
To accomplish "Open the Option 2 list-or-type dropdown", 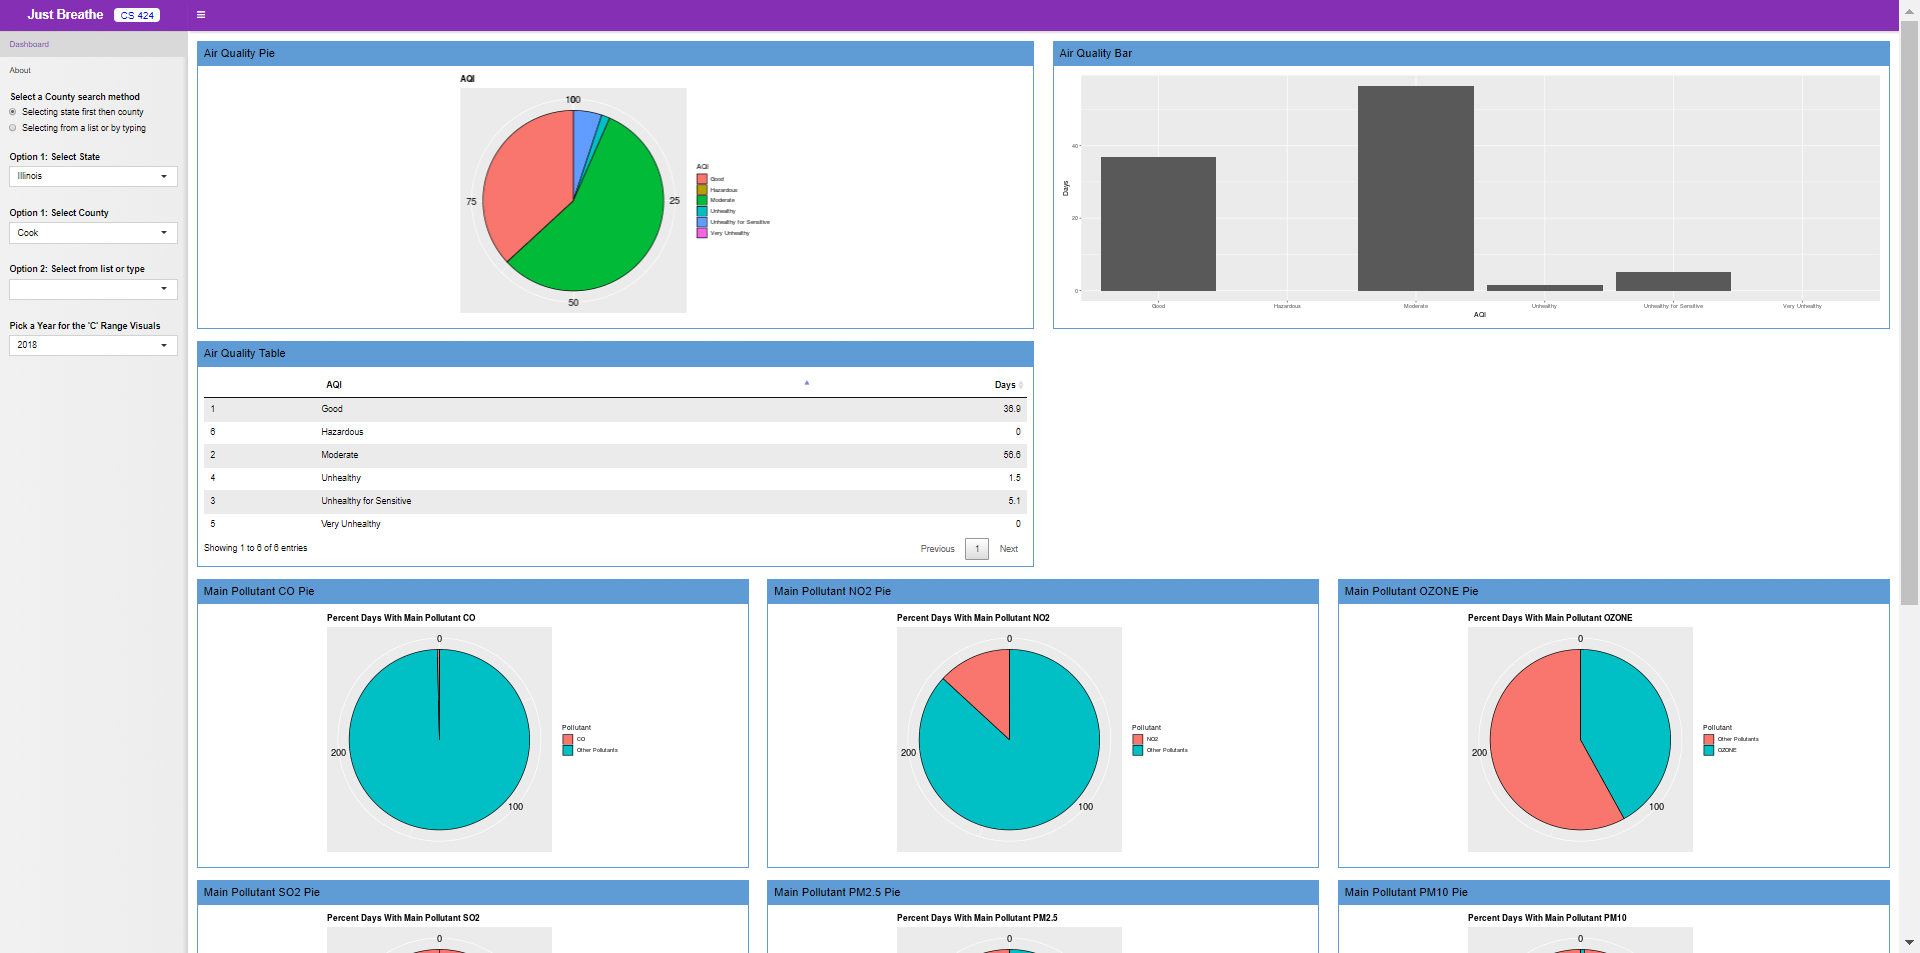I will 93,289.
